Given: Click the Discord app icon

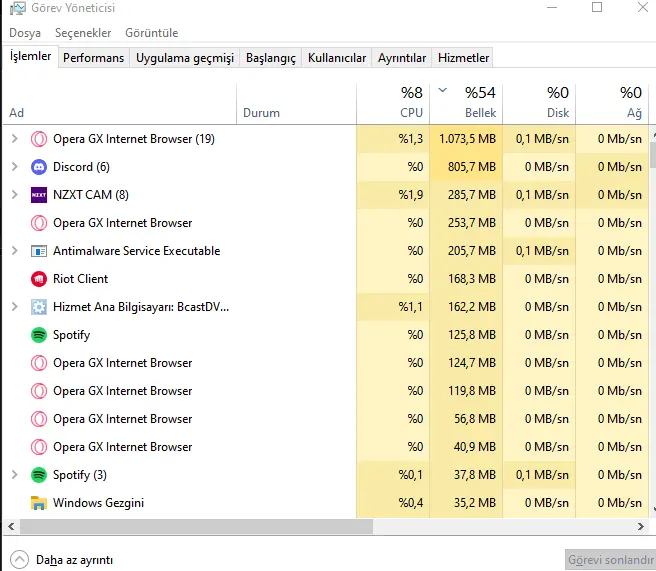Looking at the screenshot, I should click(x=39, y=167).
